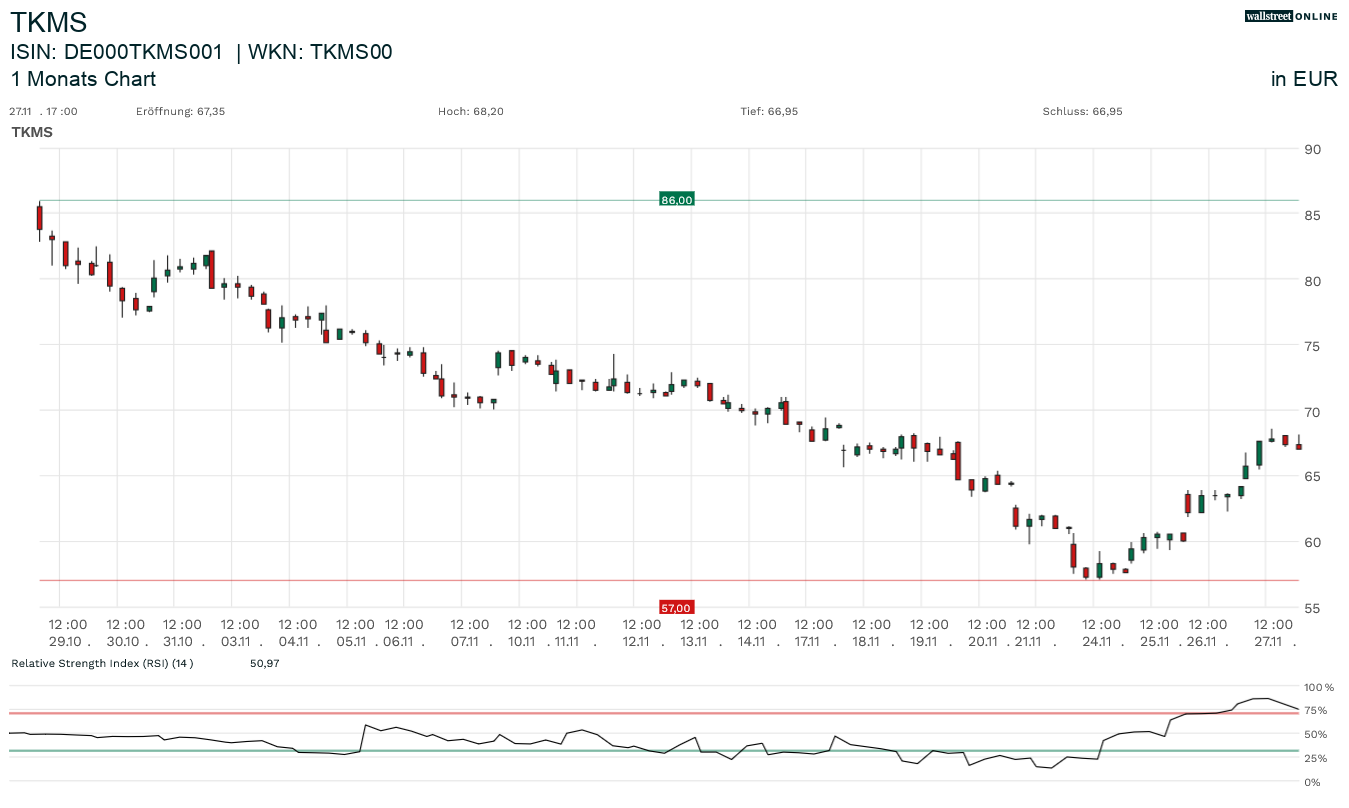Click the wallstreet ONLINE logo
Screen dimensions: 1349x808
click(1290, 16)
